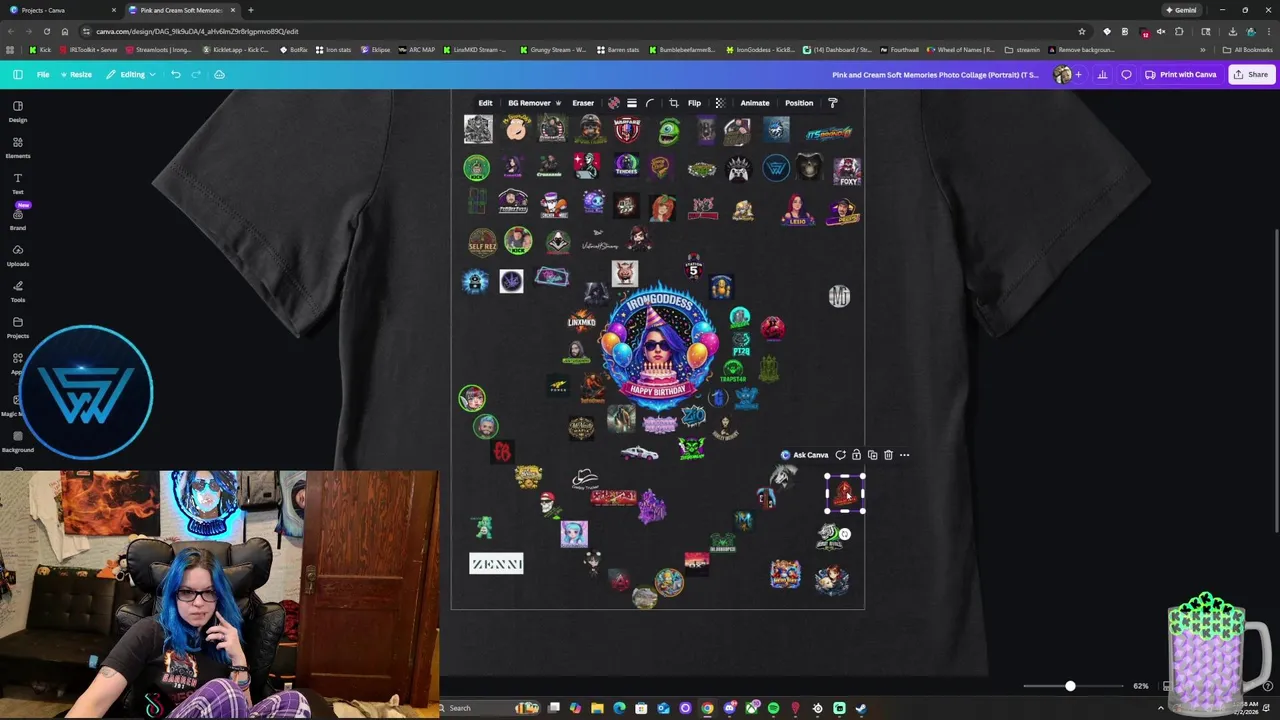Screen dimensions: 1280x720
Task: Open Spotify from the taskbar
Action: (x=773, y=708)
